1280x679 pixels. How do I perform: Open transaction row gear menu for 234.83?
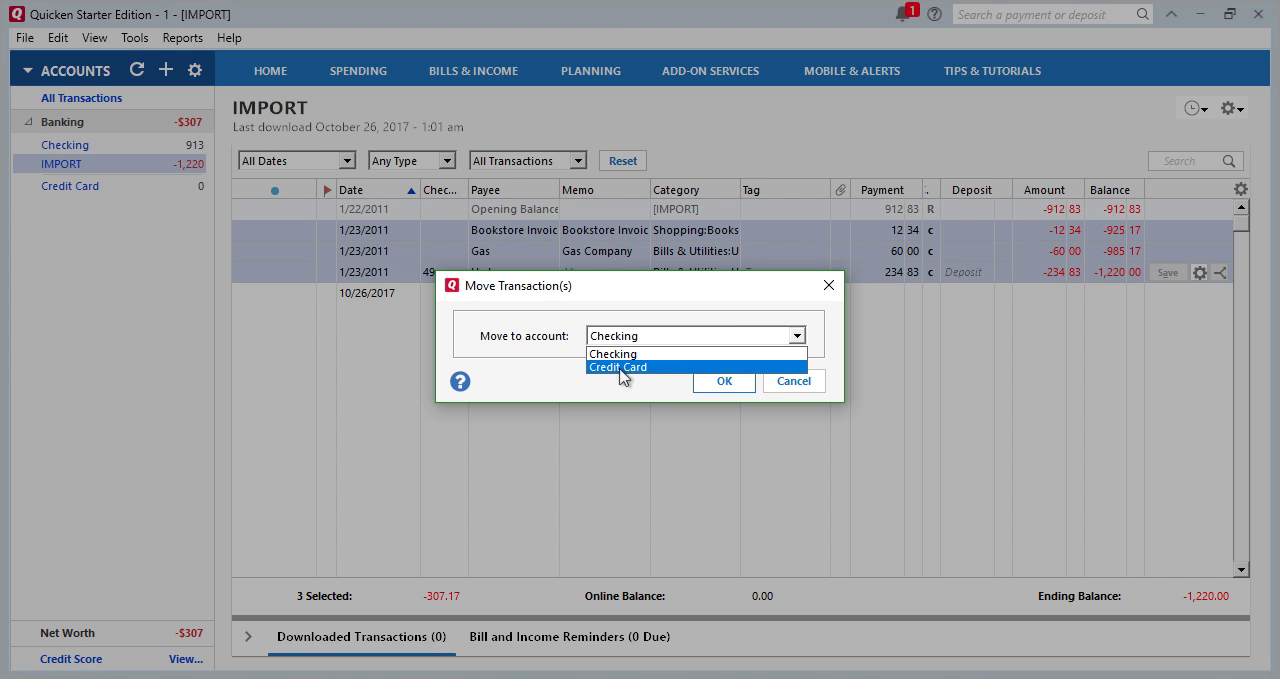click(1199, 272)
